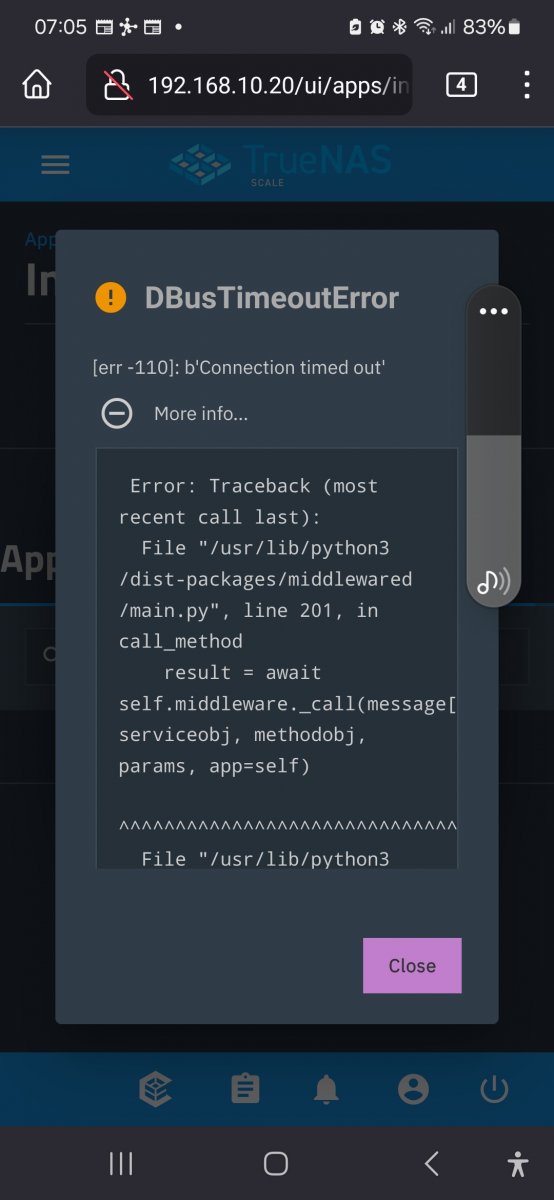Open the browser three-dot overflow menu

(527, 85)
